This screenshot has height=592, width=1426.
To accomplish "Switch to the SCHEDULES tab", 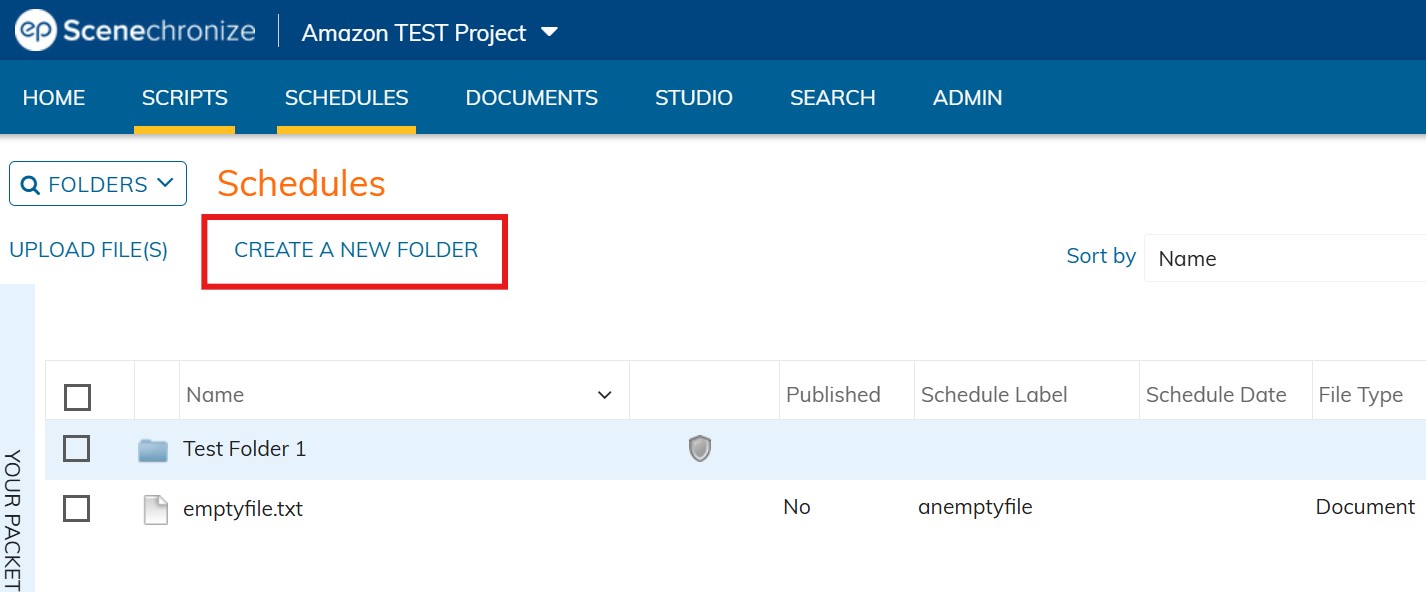I will tap(346, 98).
